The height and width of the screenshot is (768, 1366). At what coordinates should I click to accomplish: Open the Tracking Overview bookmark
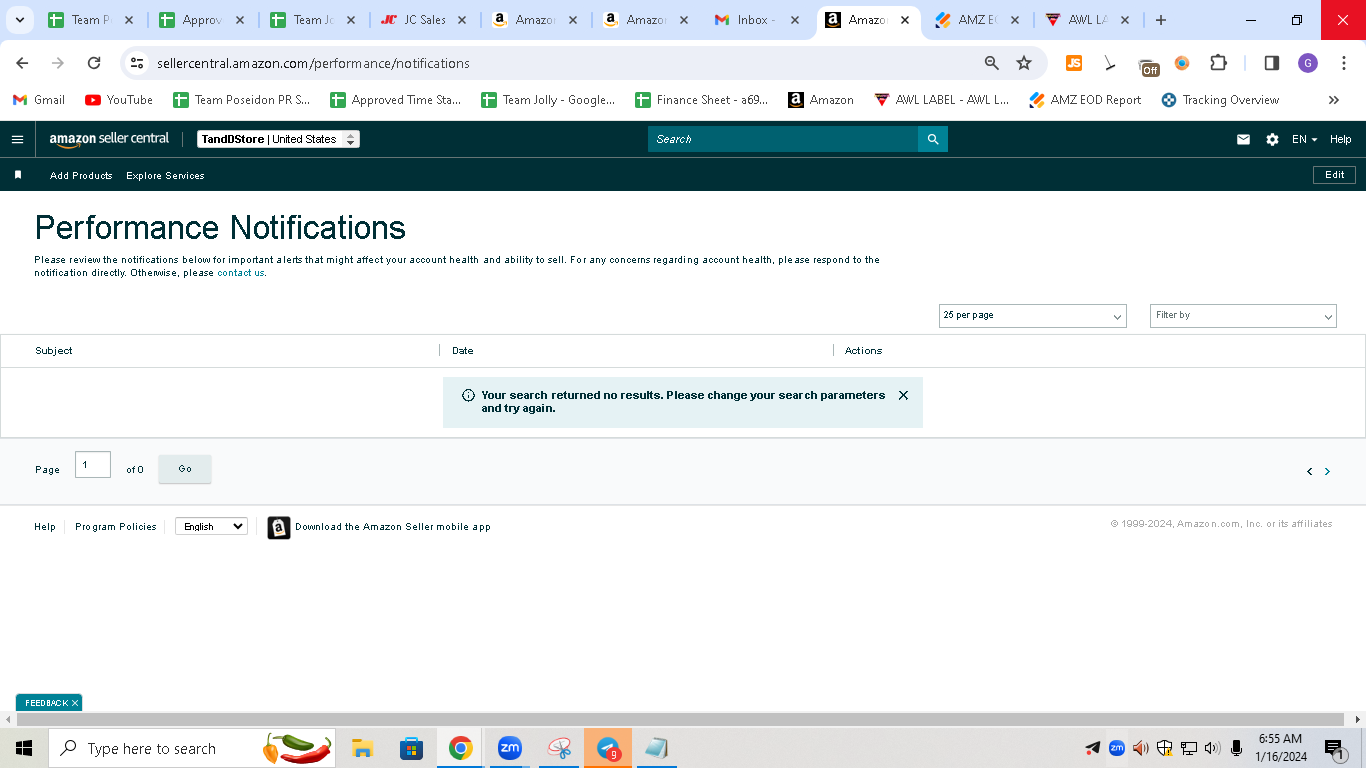1220,100
